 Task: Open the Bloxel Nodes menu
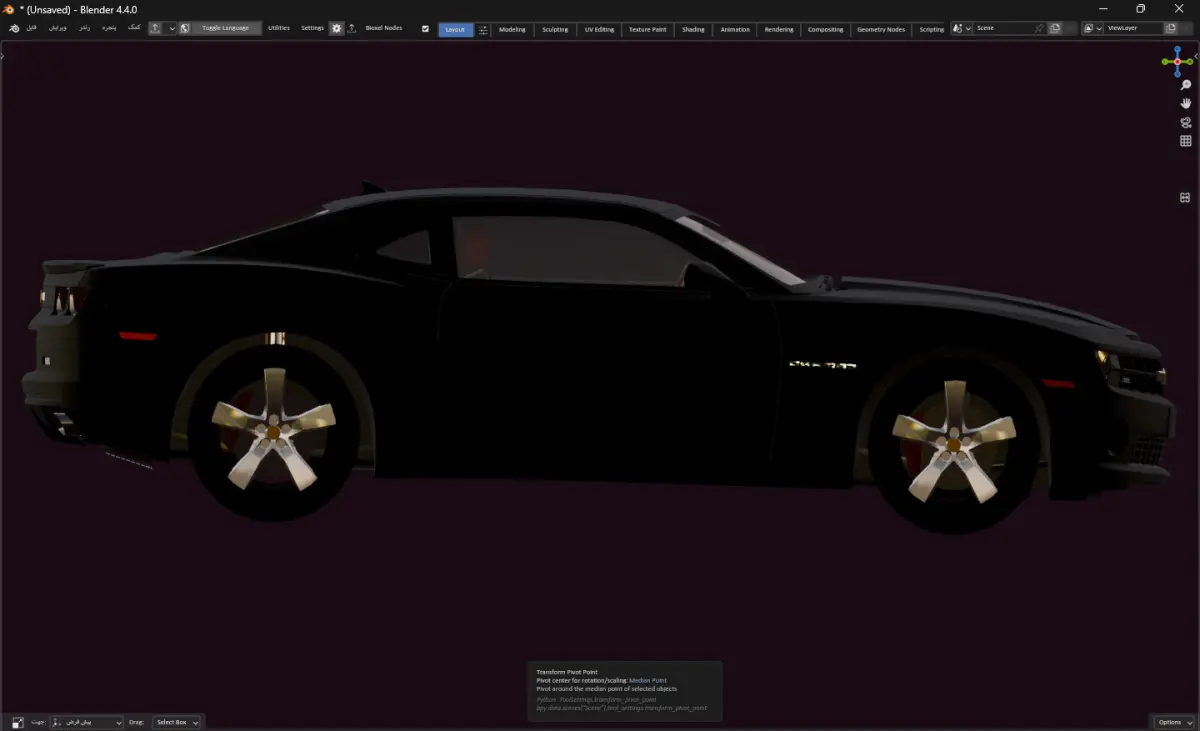point(384,28)
